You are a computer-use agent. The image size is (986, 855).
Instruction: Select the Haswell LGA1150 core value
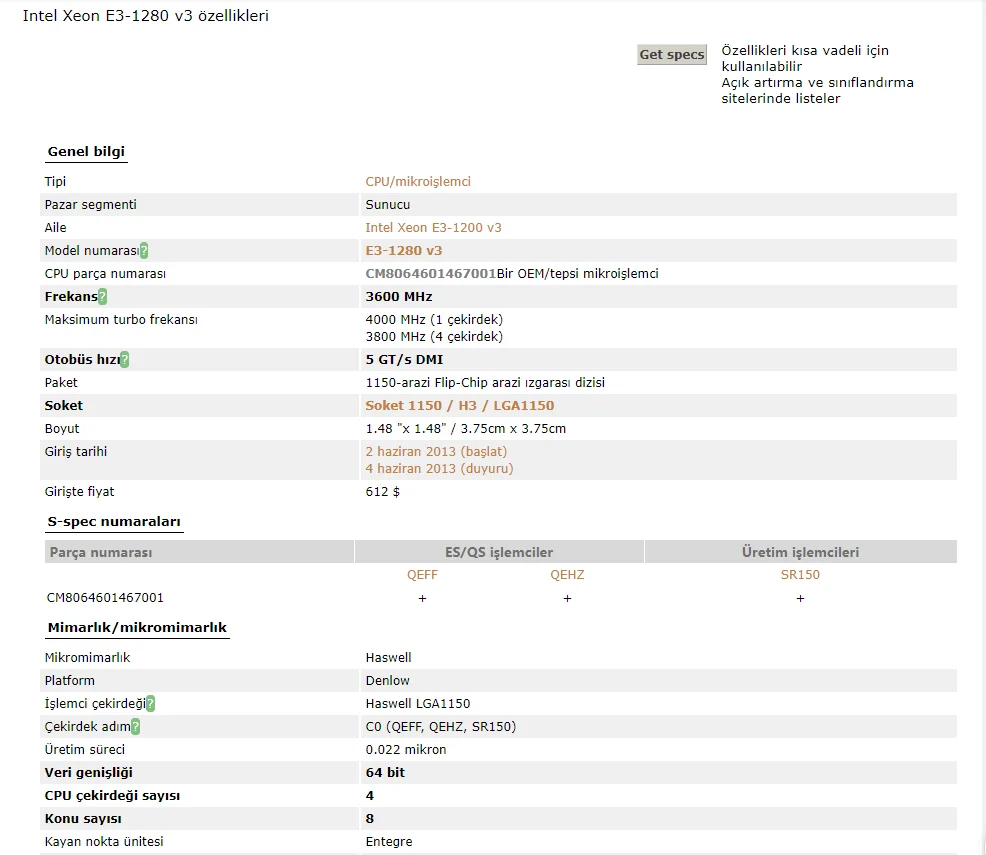[418, 703]
